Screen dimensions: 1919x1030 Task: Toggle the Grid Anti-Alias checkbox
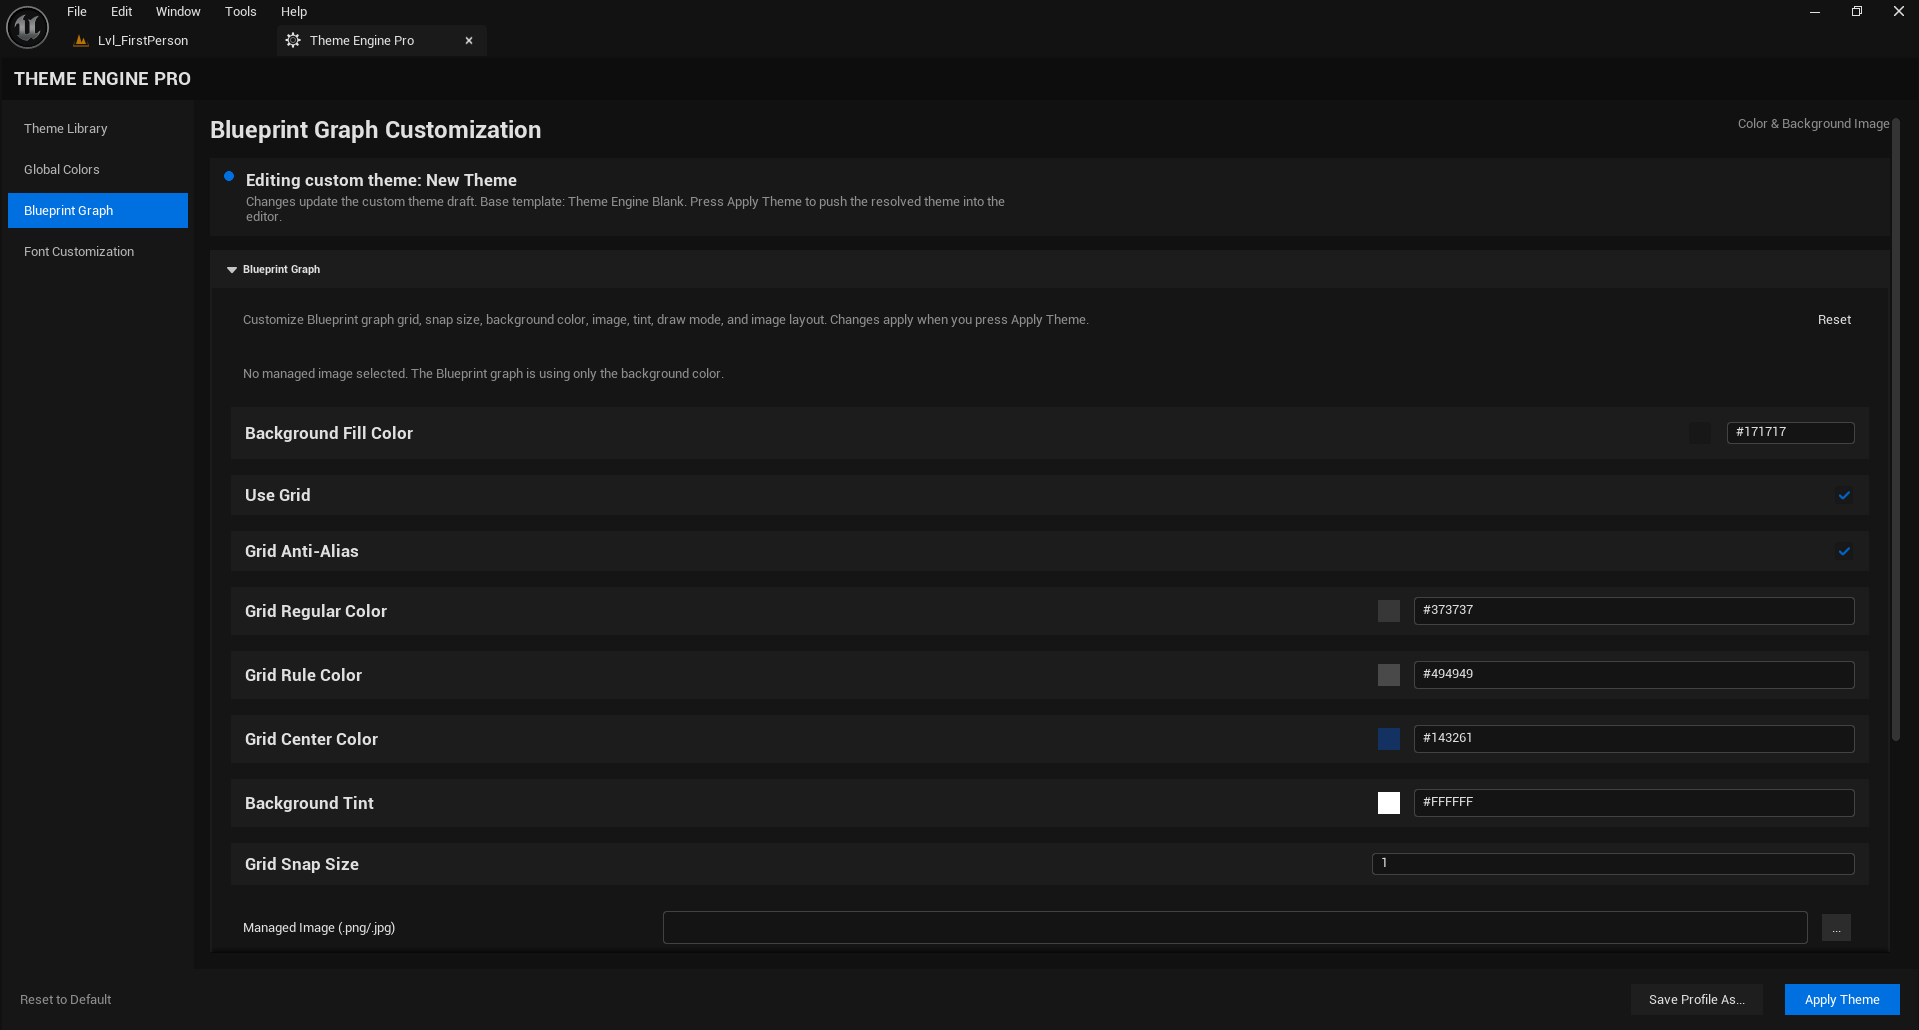click(1844, 551)
